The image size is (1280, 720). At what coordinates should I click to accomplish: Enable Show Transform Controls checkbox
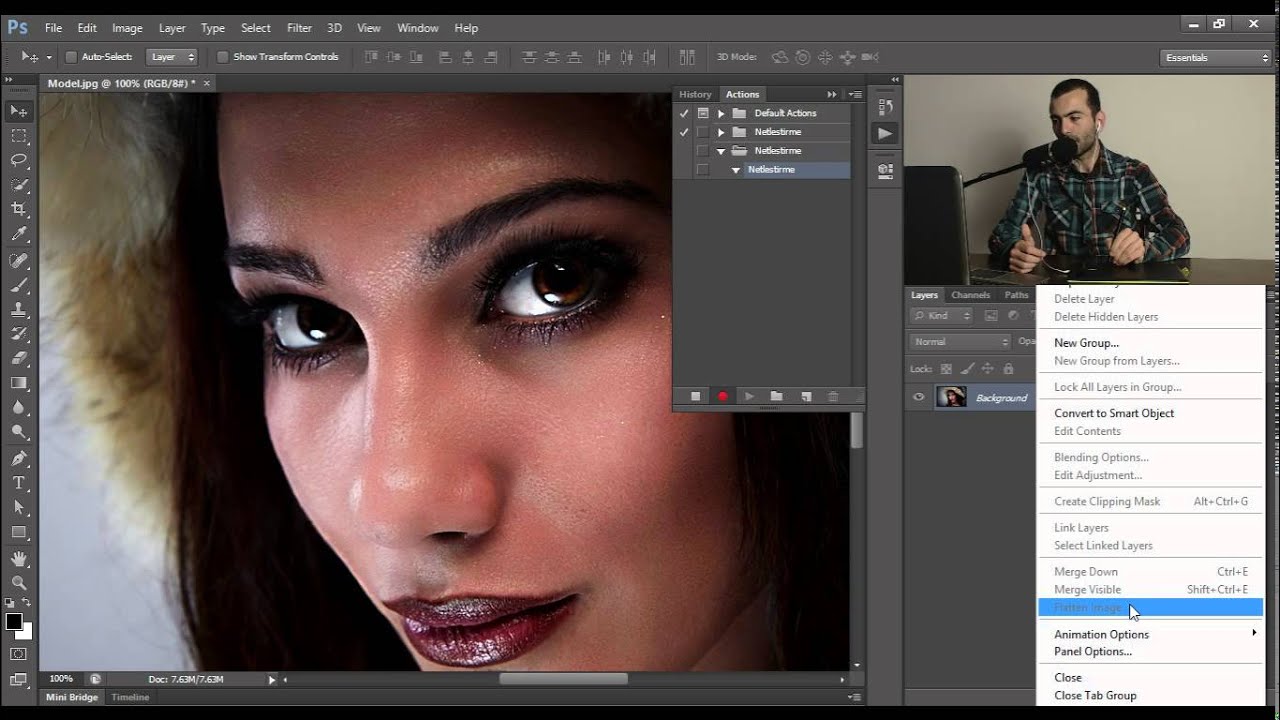(223, 57)
